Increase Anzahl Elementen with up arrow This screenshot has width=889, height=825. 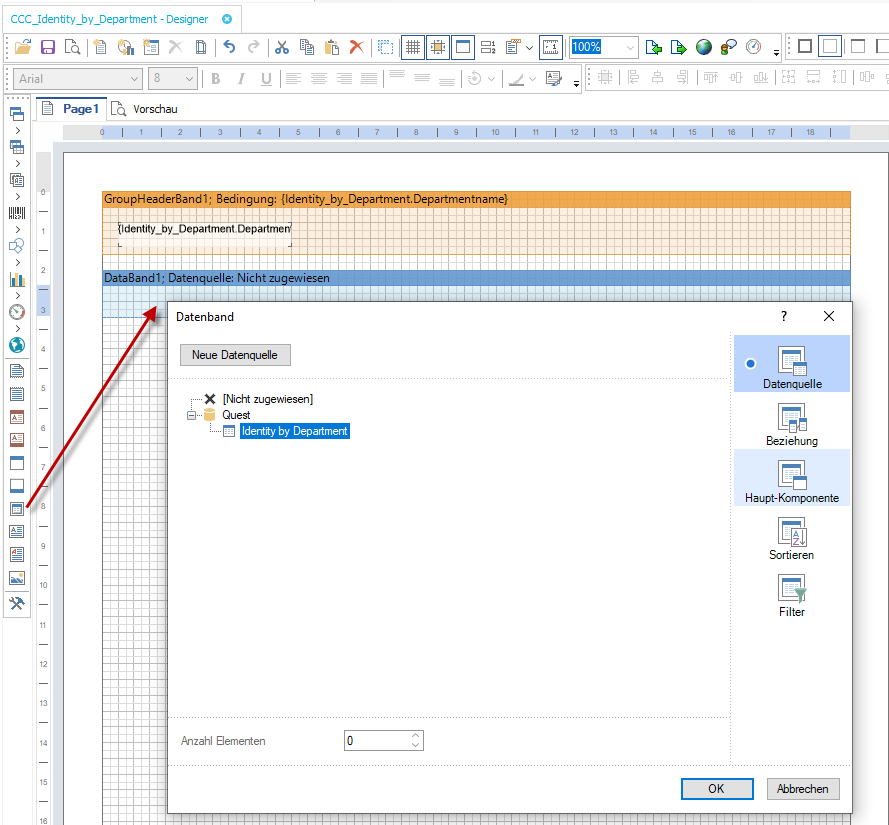pyautogui.click(x=416, y=735)
